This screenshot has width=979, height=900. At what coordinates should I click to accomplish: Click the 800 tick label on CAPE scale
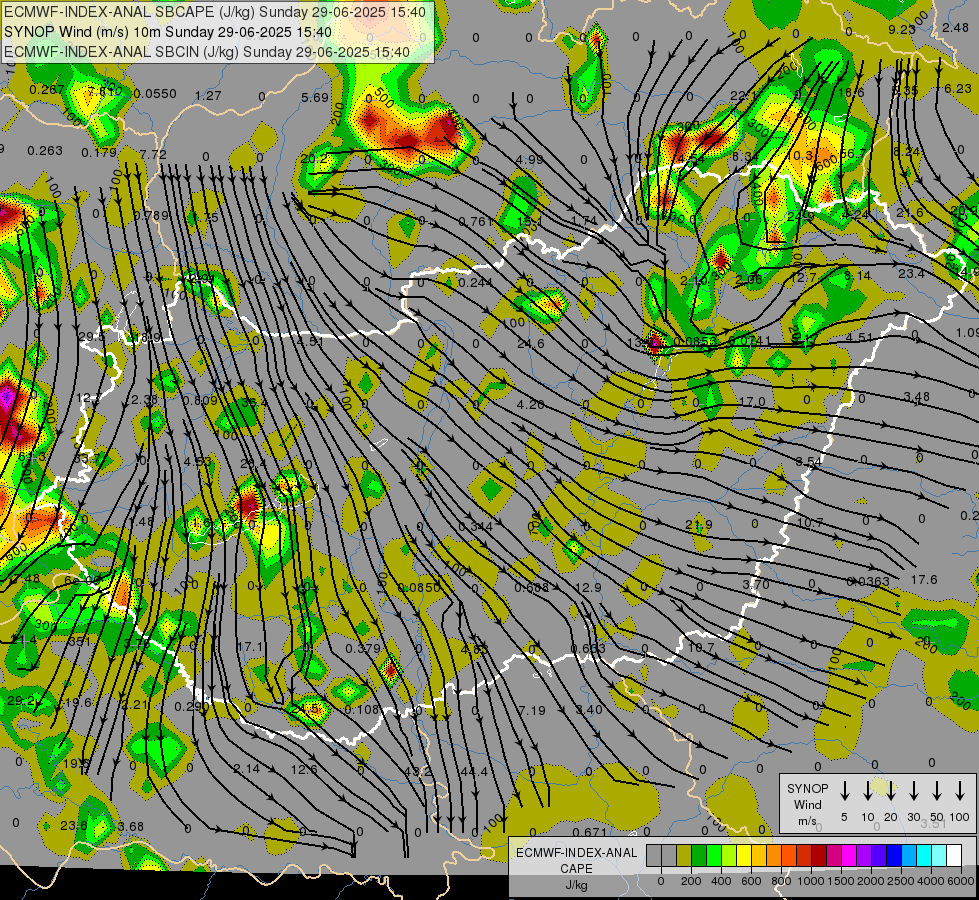780,881
